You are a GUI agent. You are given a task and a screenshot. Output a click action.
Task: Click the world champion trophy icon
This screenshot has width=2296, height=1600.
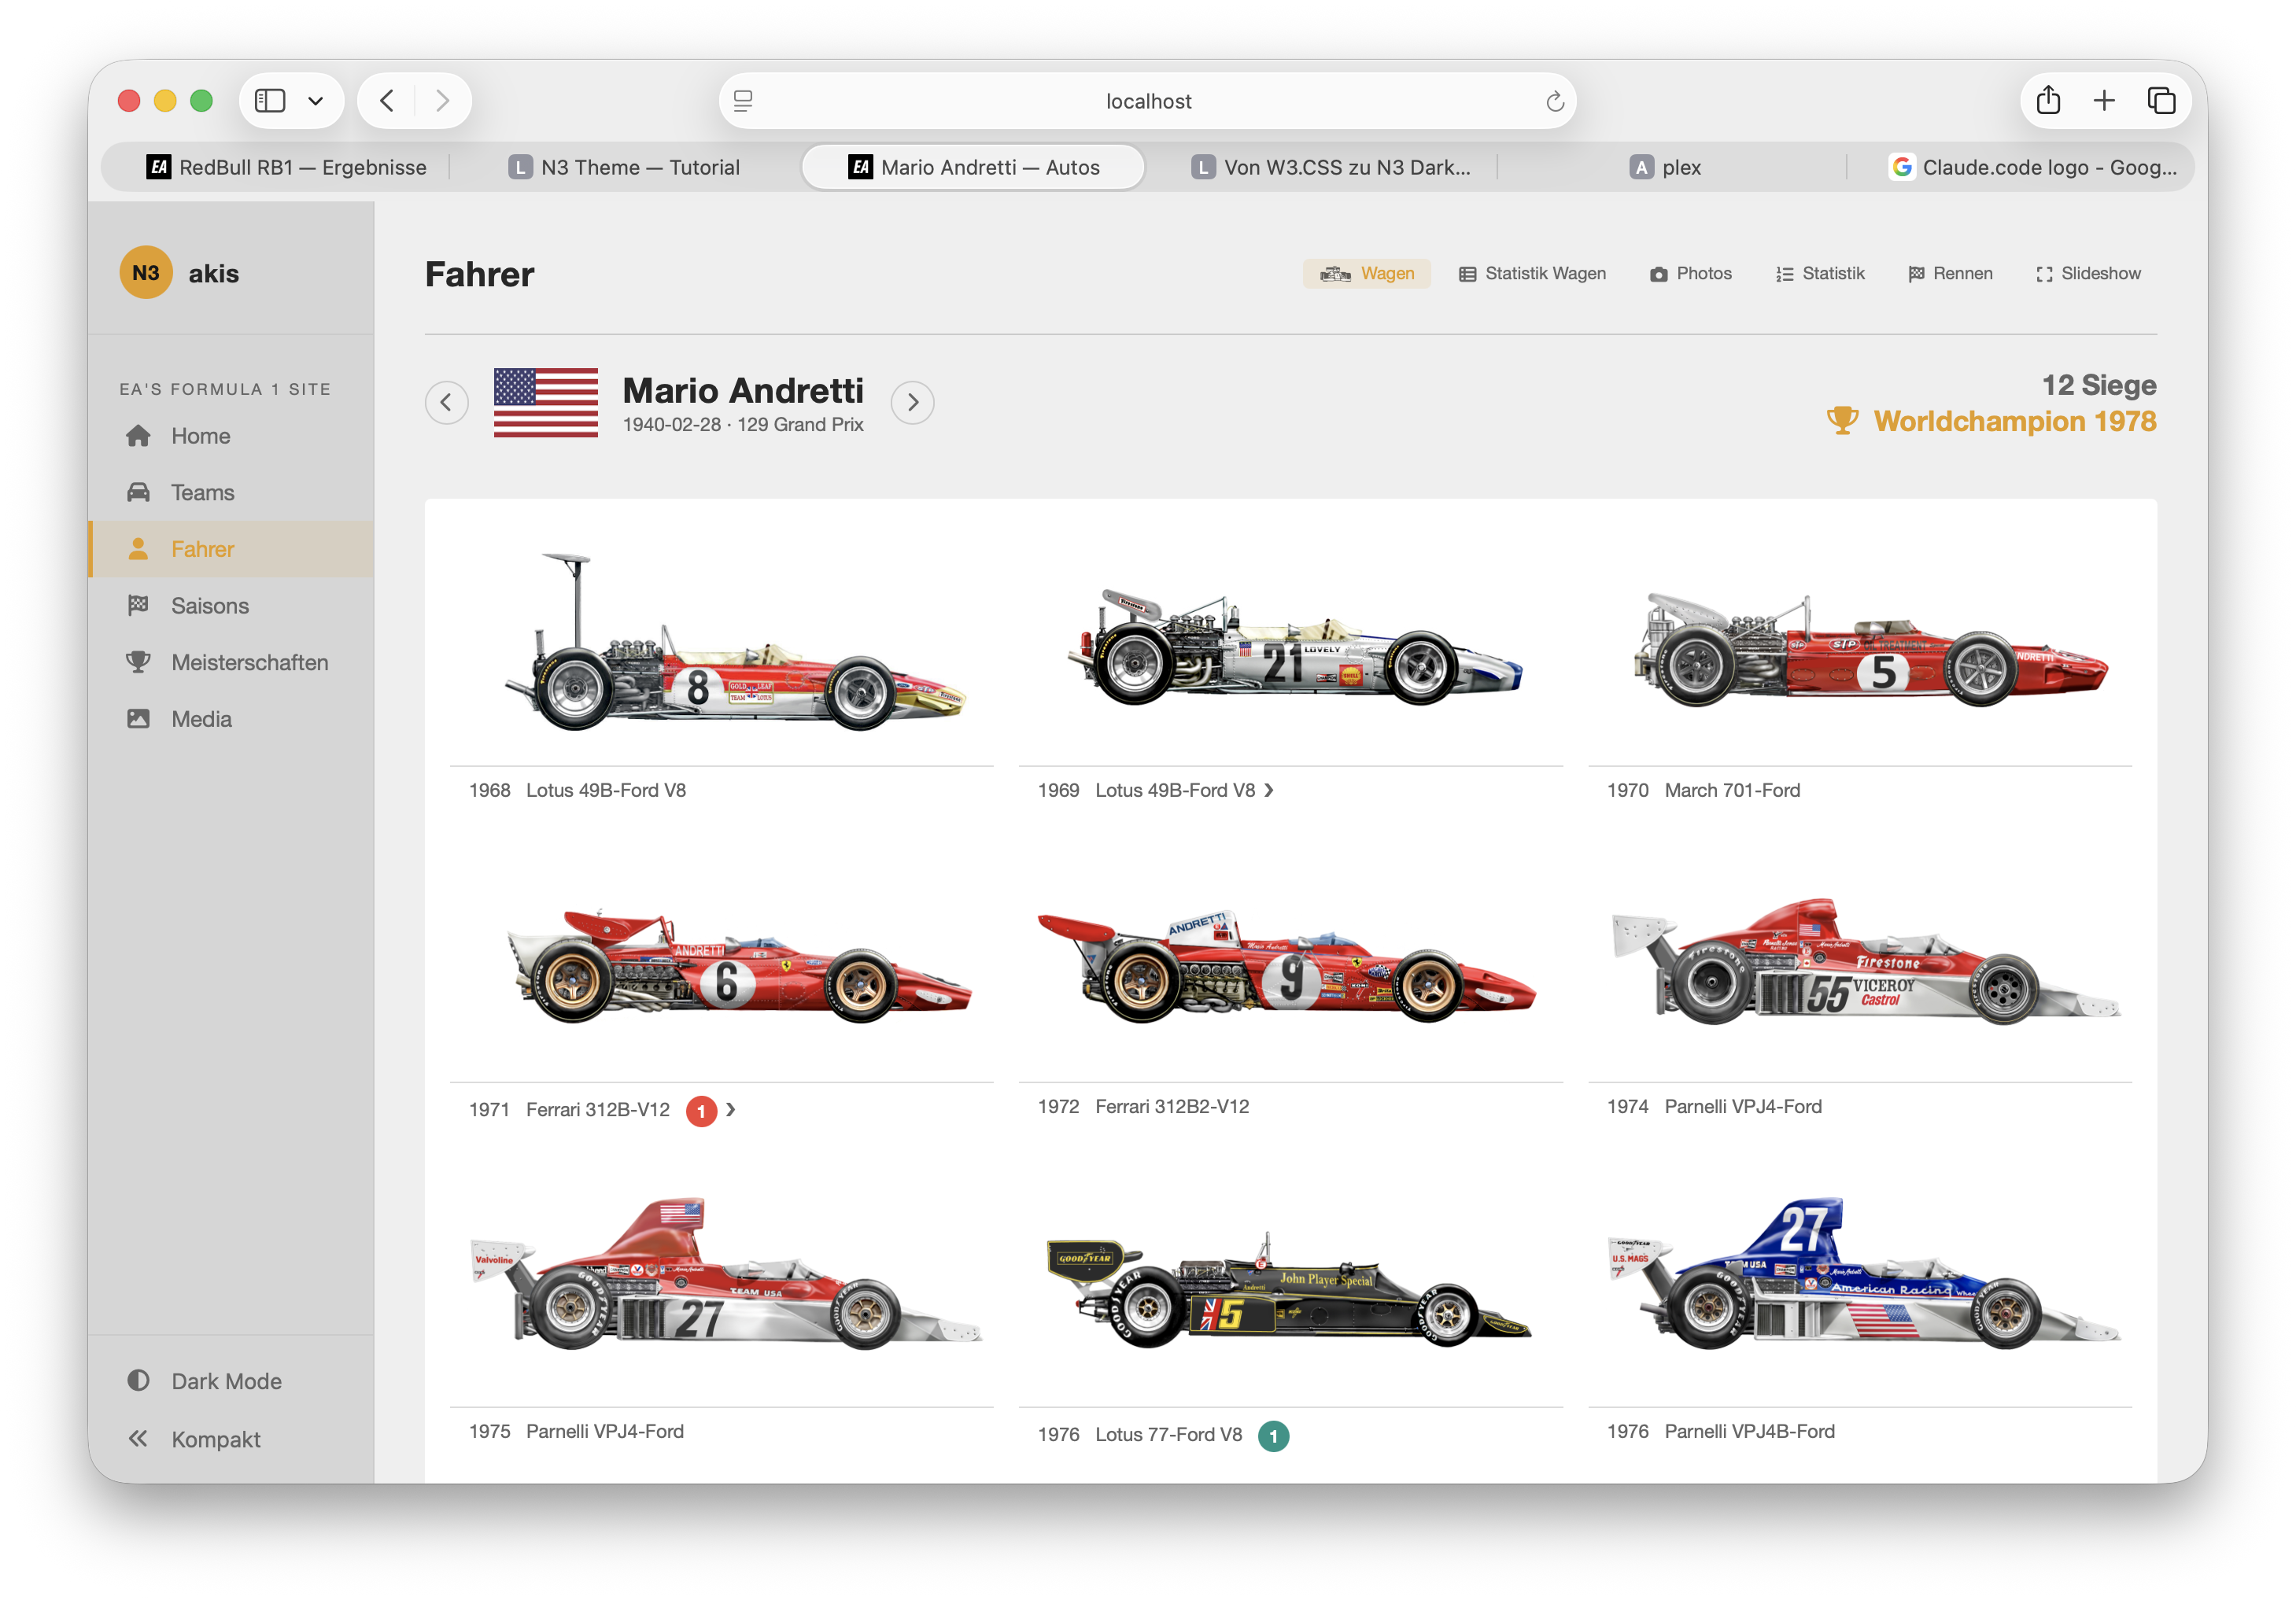(1842, 421)
